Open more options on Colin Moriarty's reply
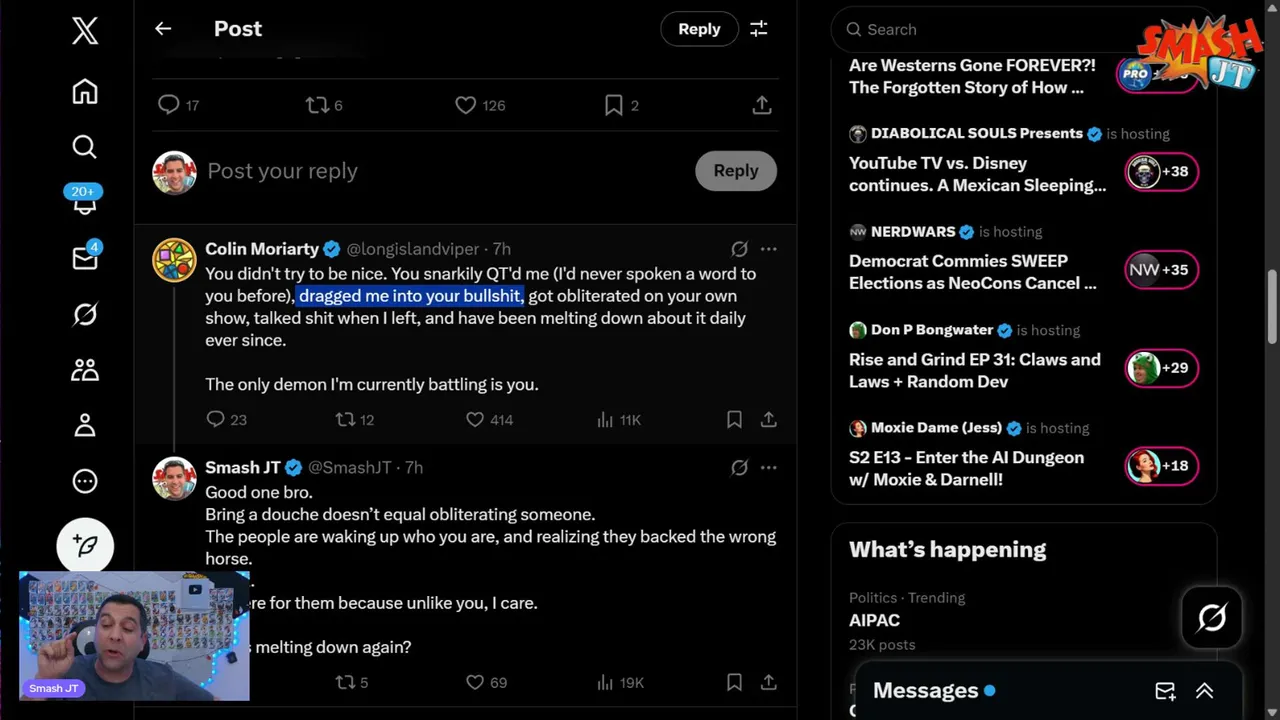The width and height of the screenshot is (1280, 720). (x=768, y=249)
